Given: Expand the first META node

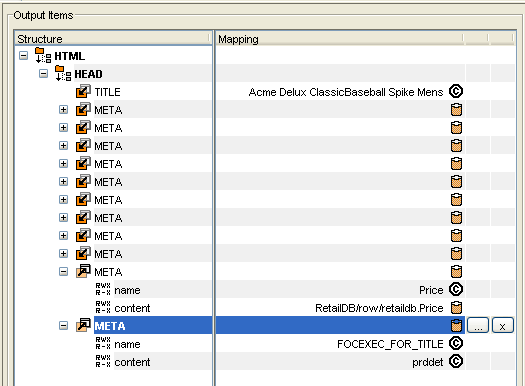Looking at the screenshot, I should pyautogui.click(x=63, y=109).
